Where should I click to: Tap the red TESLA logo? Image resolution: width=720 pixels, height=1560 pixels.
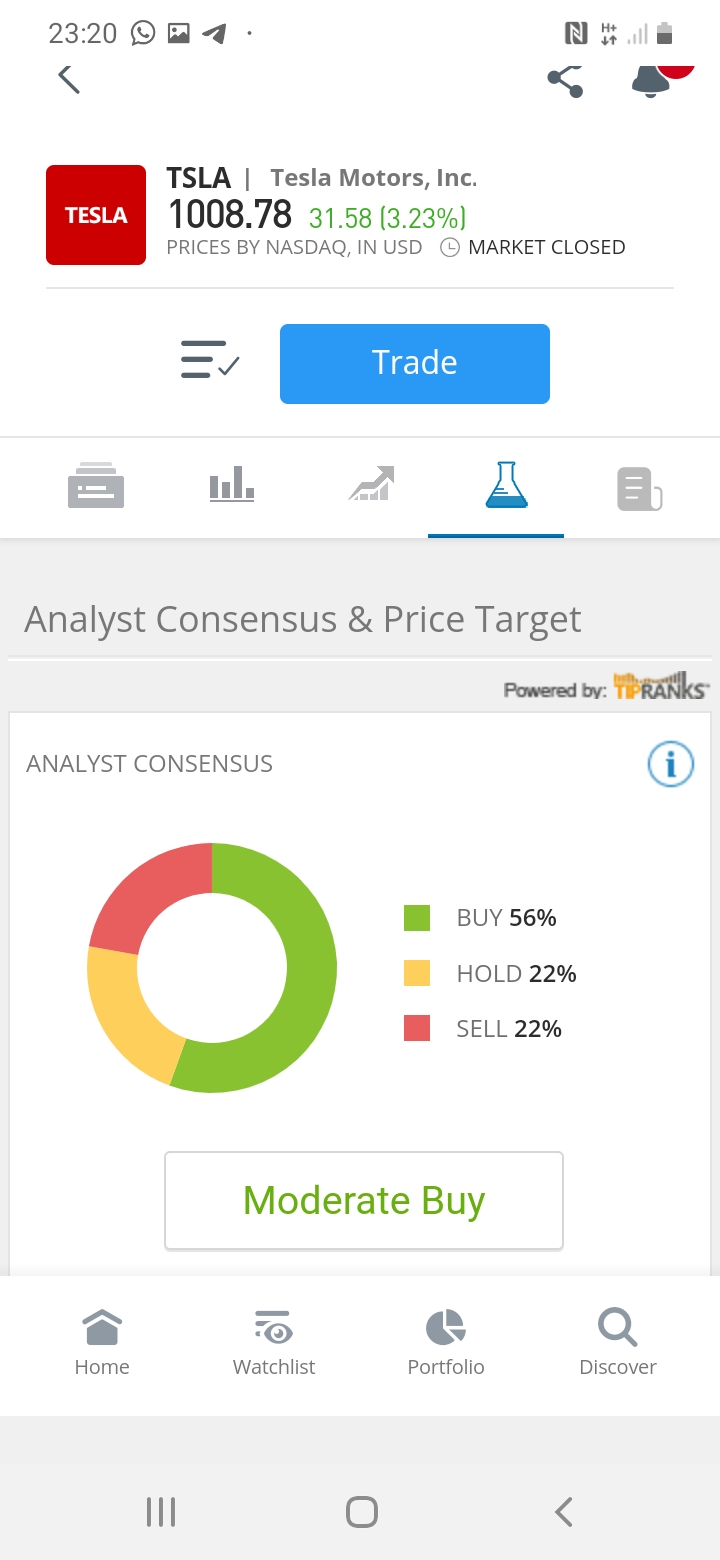[96, 215]
